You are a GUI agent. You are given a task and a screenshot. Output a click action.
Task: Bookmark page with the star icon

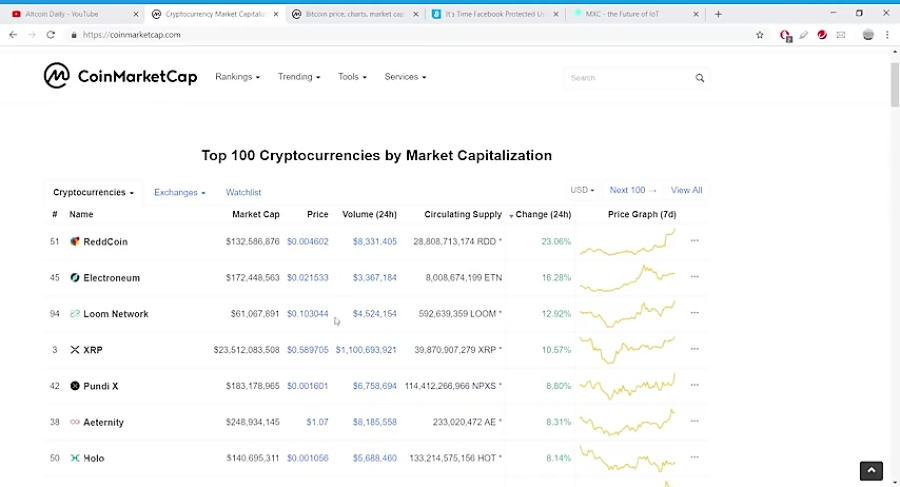coord(759,34)
